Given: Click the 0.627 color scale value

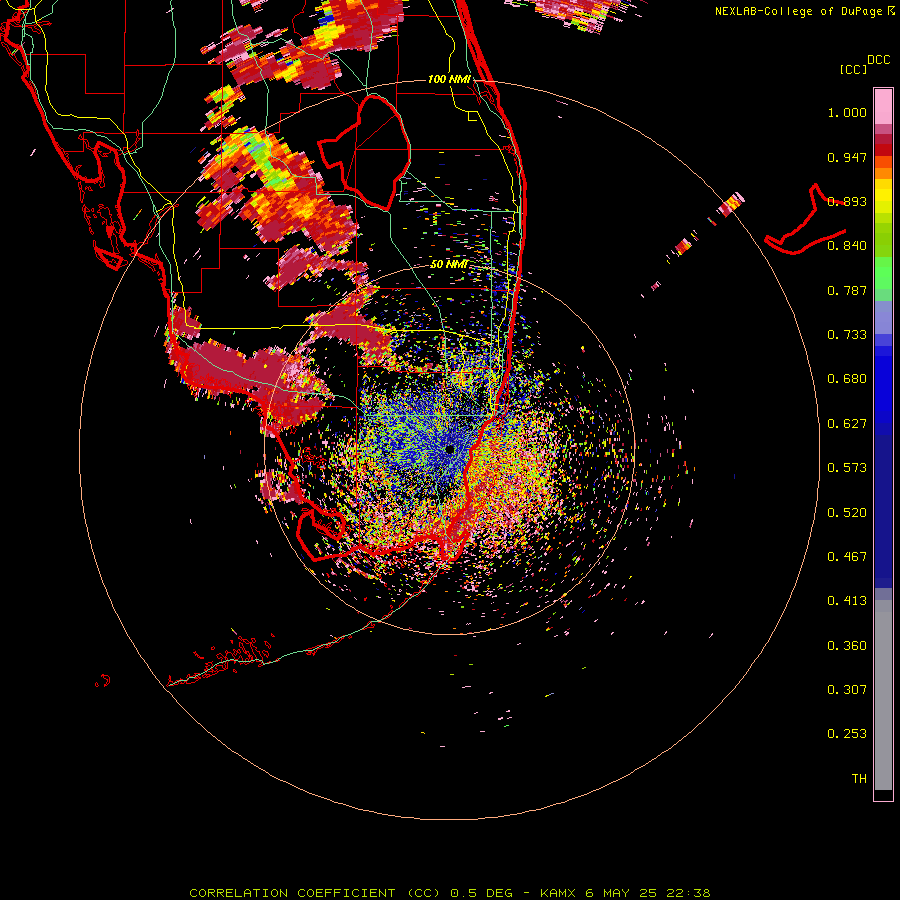Looking at the screenshot, I should pyautogui.click(x=847, y=424).
